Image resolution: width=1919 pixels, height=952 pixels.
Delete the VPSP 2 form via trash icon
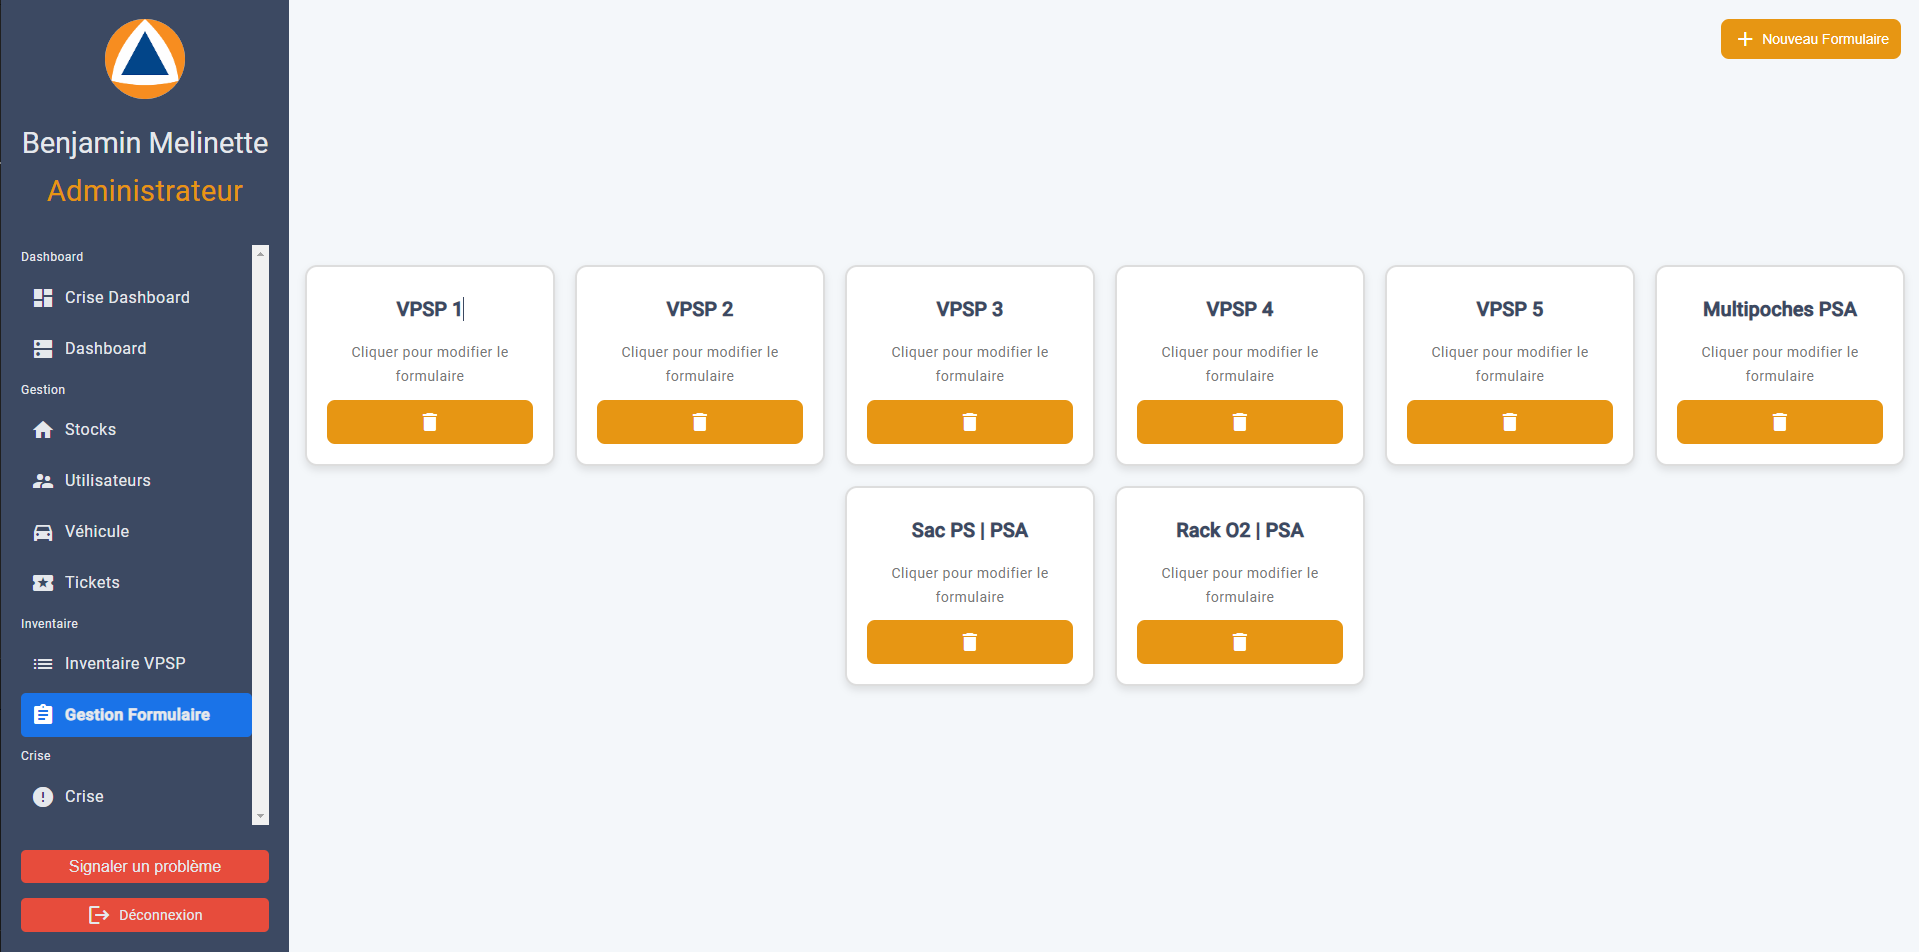(x=699, y=422)
